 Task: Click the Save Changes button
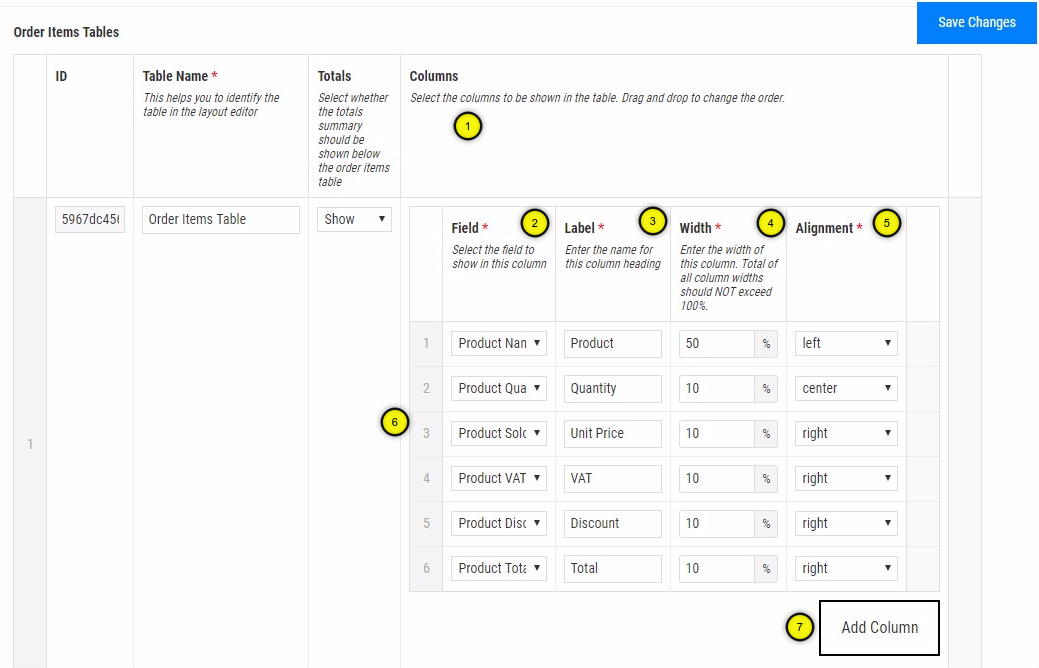[x=976, y=22]
